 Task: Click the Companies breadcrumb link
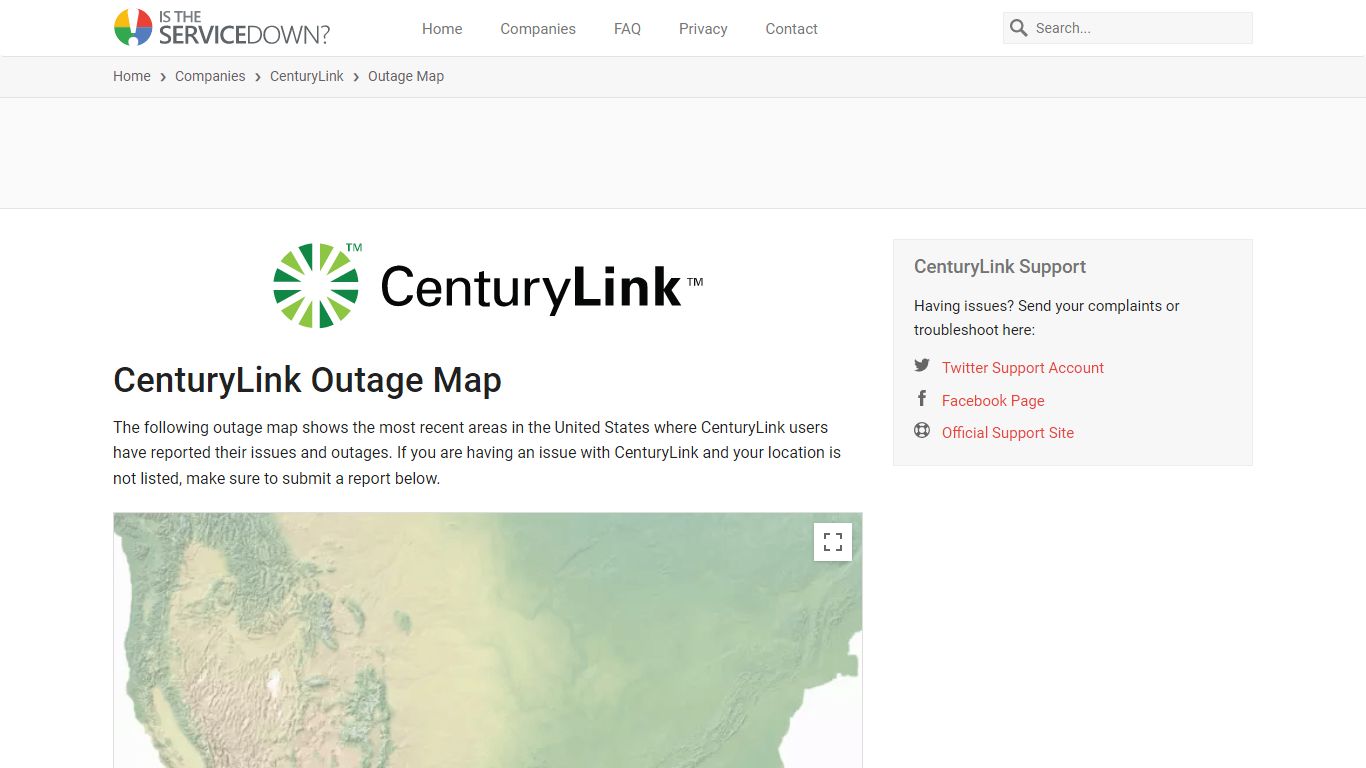210,76
